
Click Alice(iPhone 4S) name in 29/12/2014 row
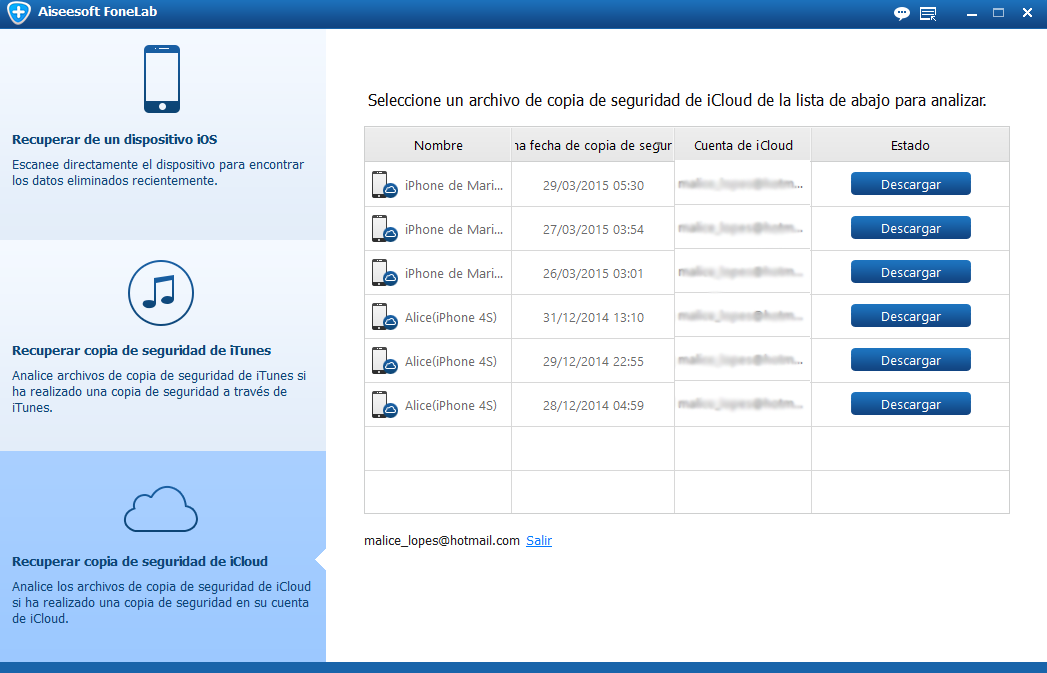(x=451, y=362)
